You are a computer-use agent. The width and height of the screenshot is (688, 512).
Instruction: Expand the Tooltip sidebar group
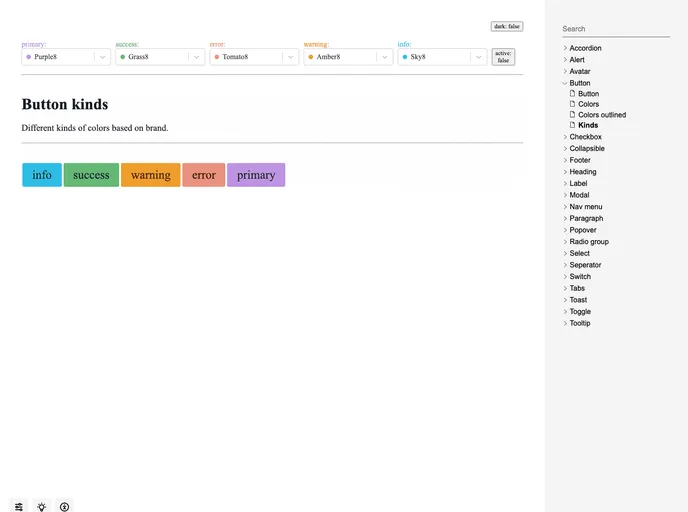[579, 323]
